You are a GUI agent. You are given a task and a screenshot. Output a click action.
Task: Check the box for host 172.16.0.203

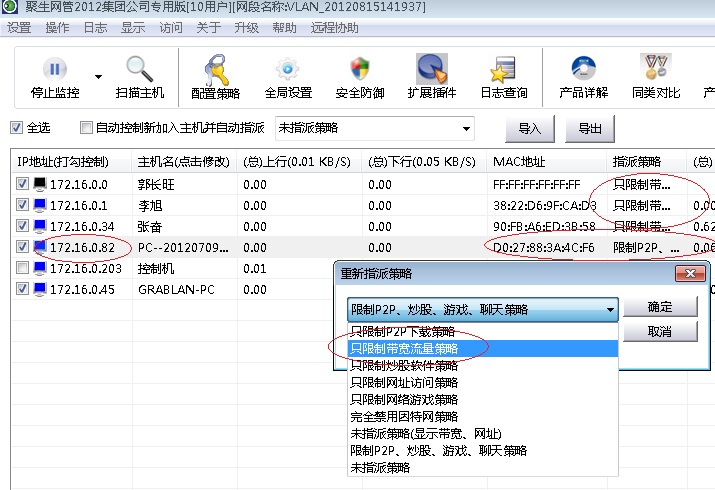22,268
